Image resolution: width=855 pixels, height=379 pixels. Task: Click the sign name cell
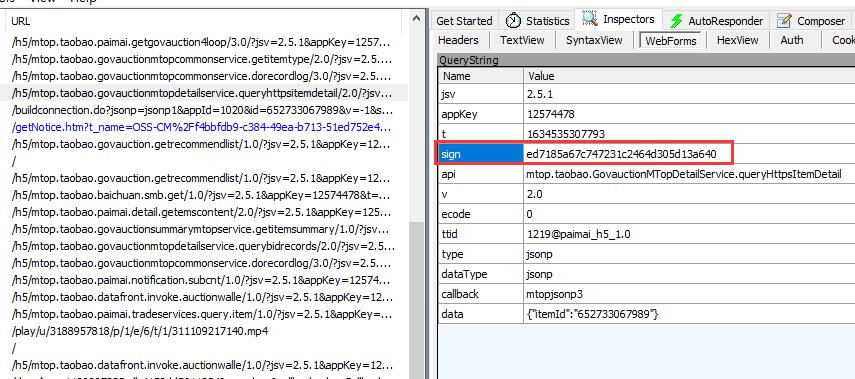click(x=480, y=154)
